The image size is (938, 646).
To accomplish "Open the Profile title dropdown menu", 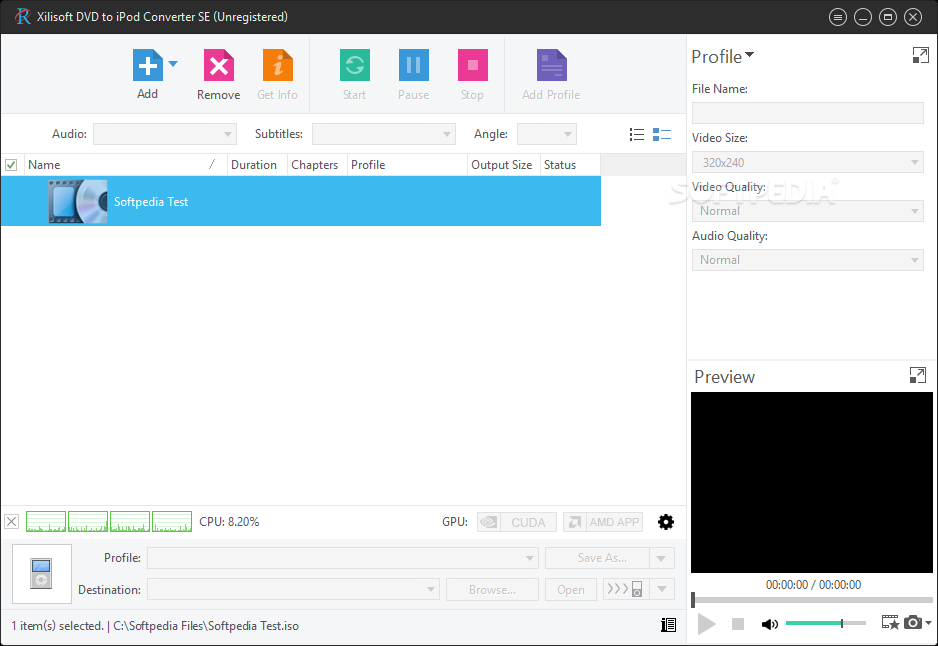I will click(x=750, y=56).
